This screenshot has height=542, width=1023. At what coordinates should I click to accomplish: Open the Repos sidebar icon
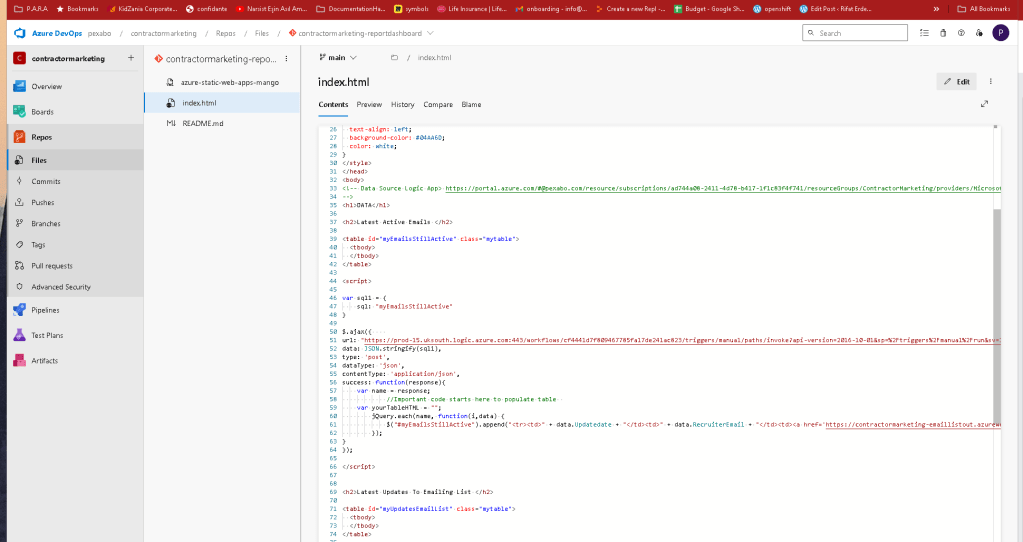click(x=20, y=137)
